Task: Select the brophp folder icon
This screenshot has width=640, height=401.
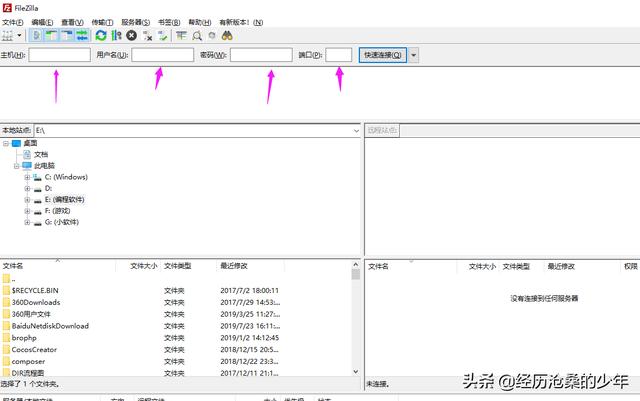Action: tap(6, 338)
